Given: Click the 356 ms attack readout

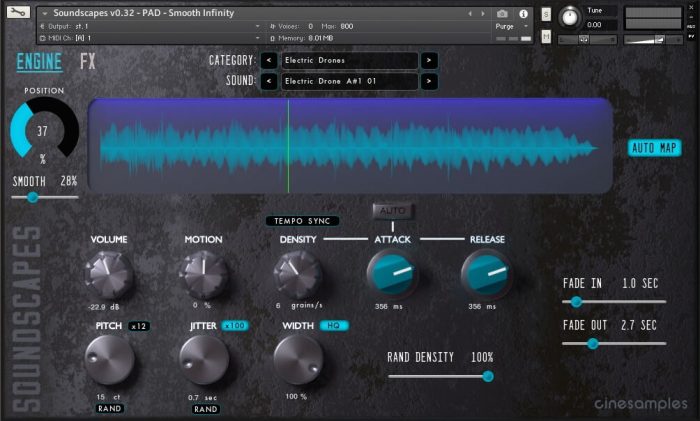Looking at the screenshot, I should [x=388, y=307].
